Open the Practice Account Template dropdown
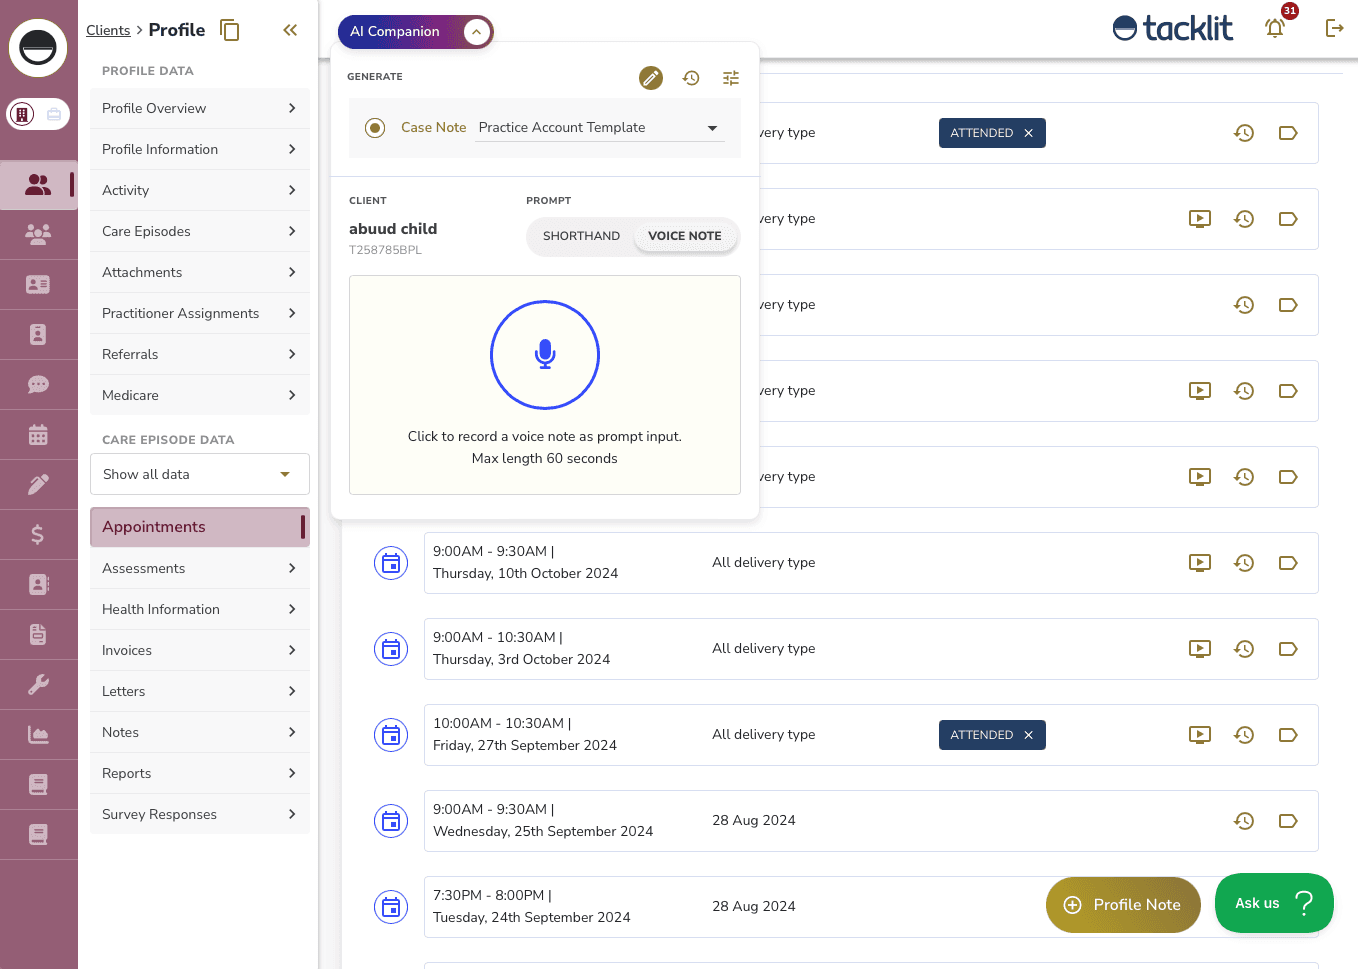 coord(599,128)
